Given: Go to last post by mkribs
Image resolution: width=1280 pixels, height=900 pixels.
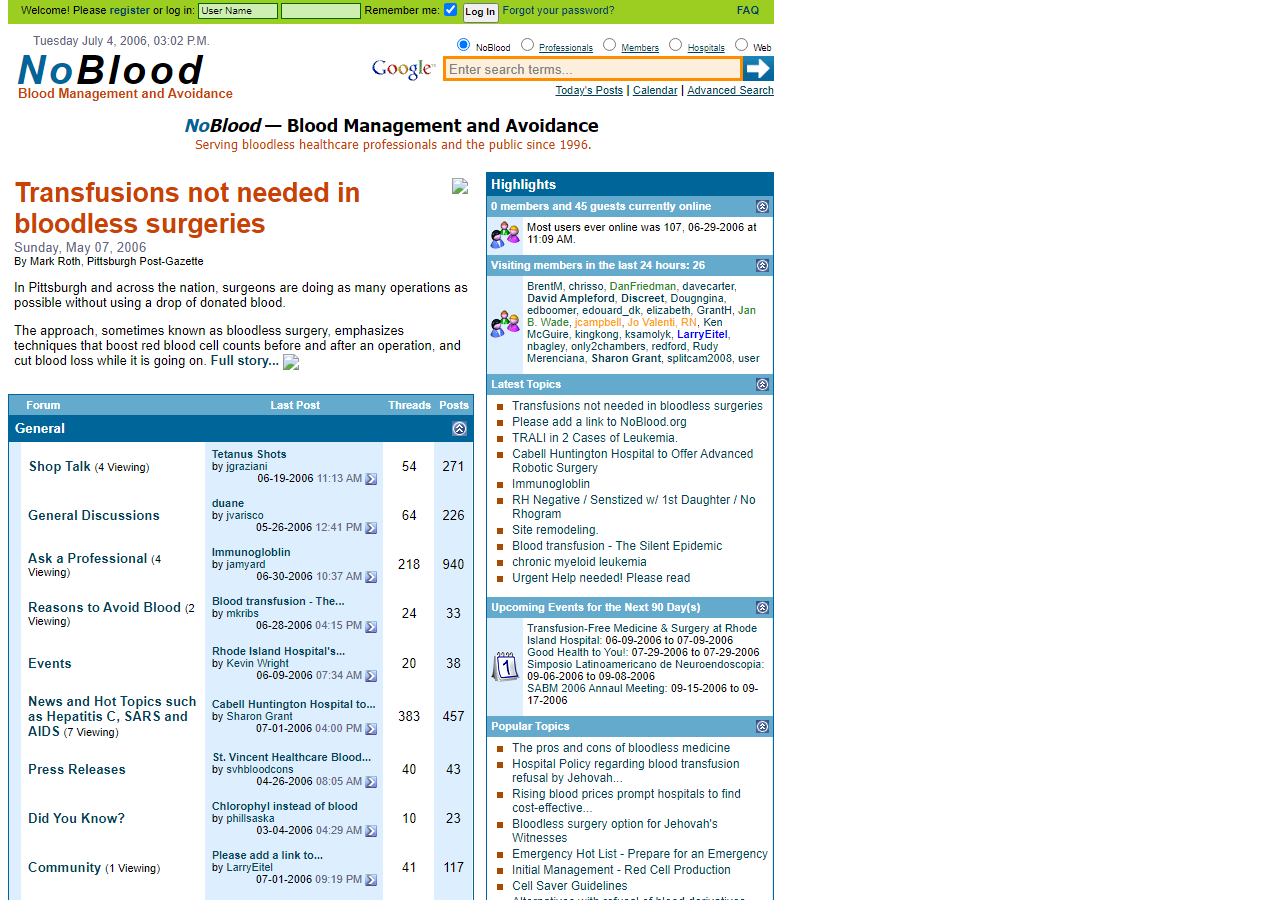Looking at the screenshot, I should pyautogui.click(x=371, y=627).
